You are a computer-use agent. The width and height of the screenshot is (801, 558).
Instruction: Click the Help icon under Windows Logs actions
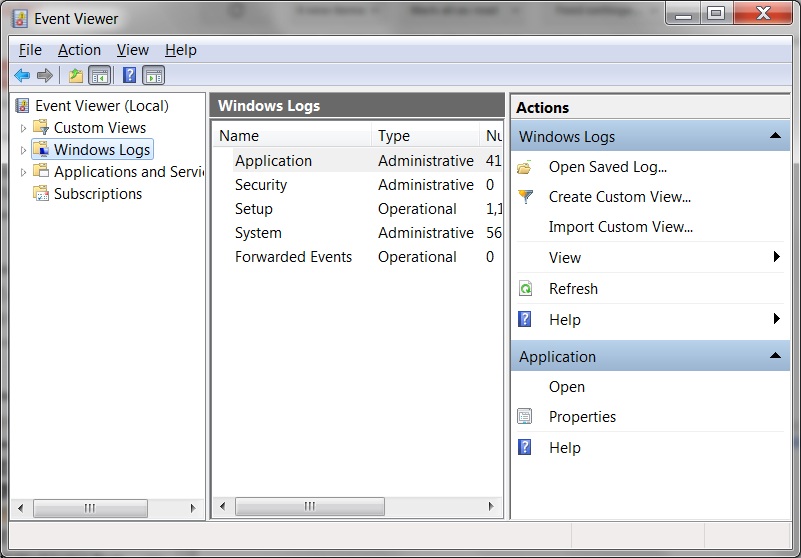[525, 319]
